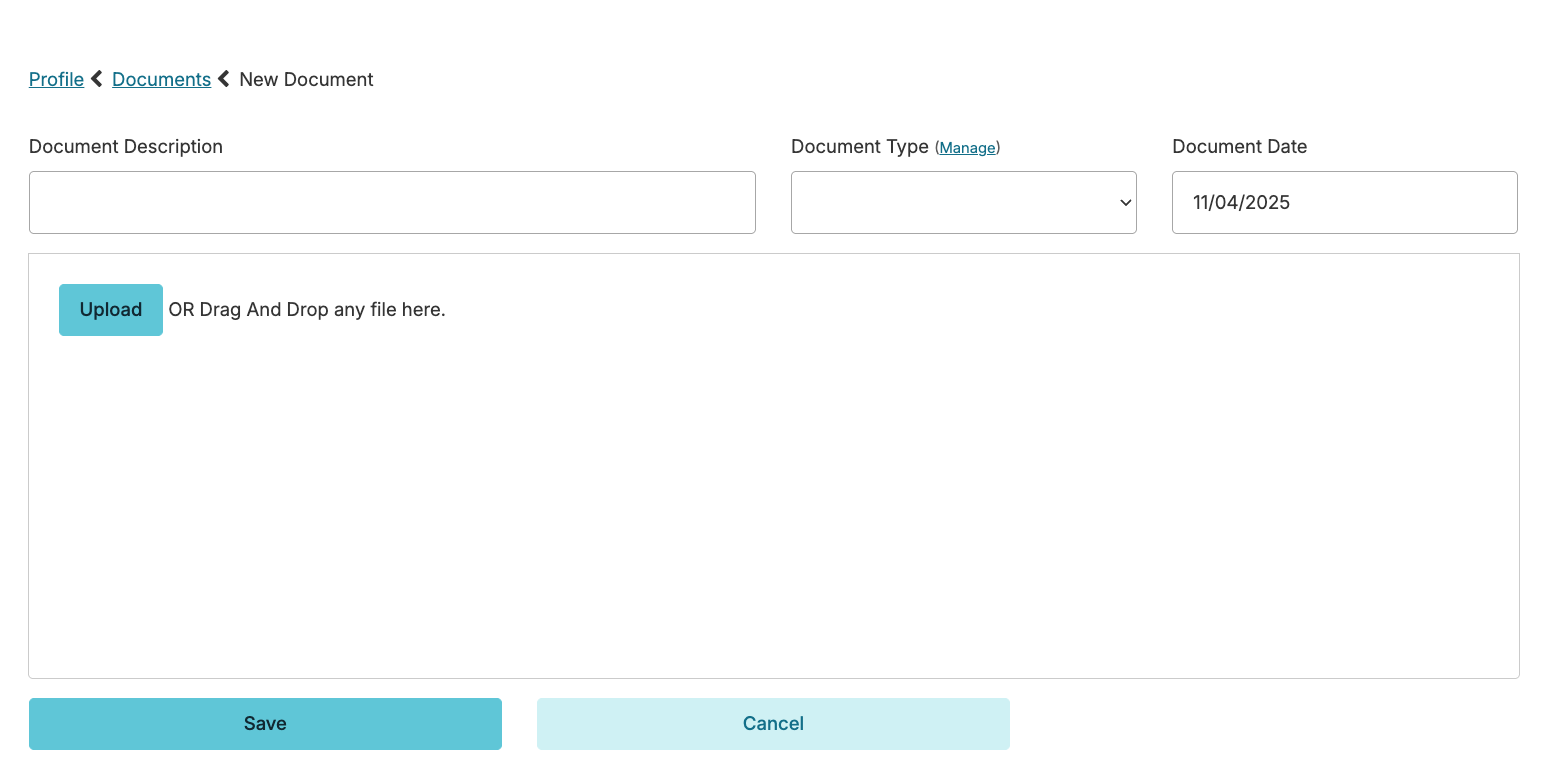Image resolution: width=1543 pixels, height=766 pixels.
Task: Click the 'Document Type' label text
Action: tap(860, 146)
